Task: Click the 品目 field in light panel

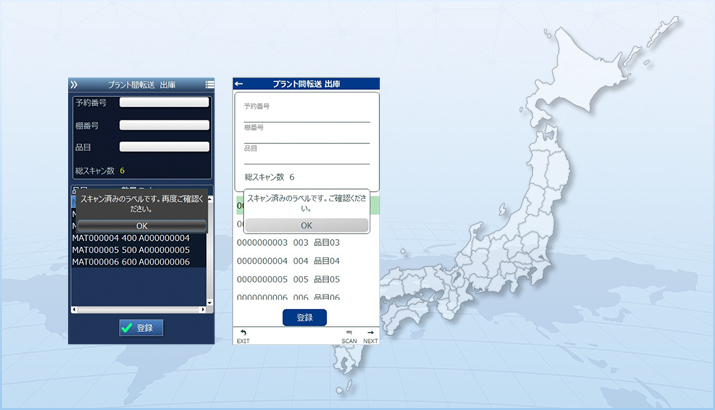Action: [306, 158]
